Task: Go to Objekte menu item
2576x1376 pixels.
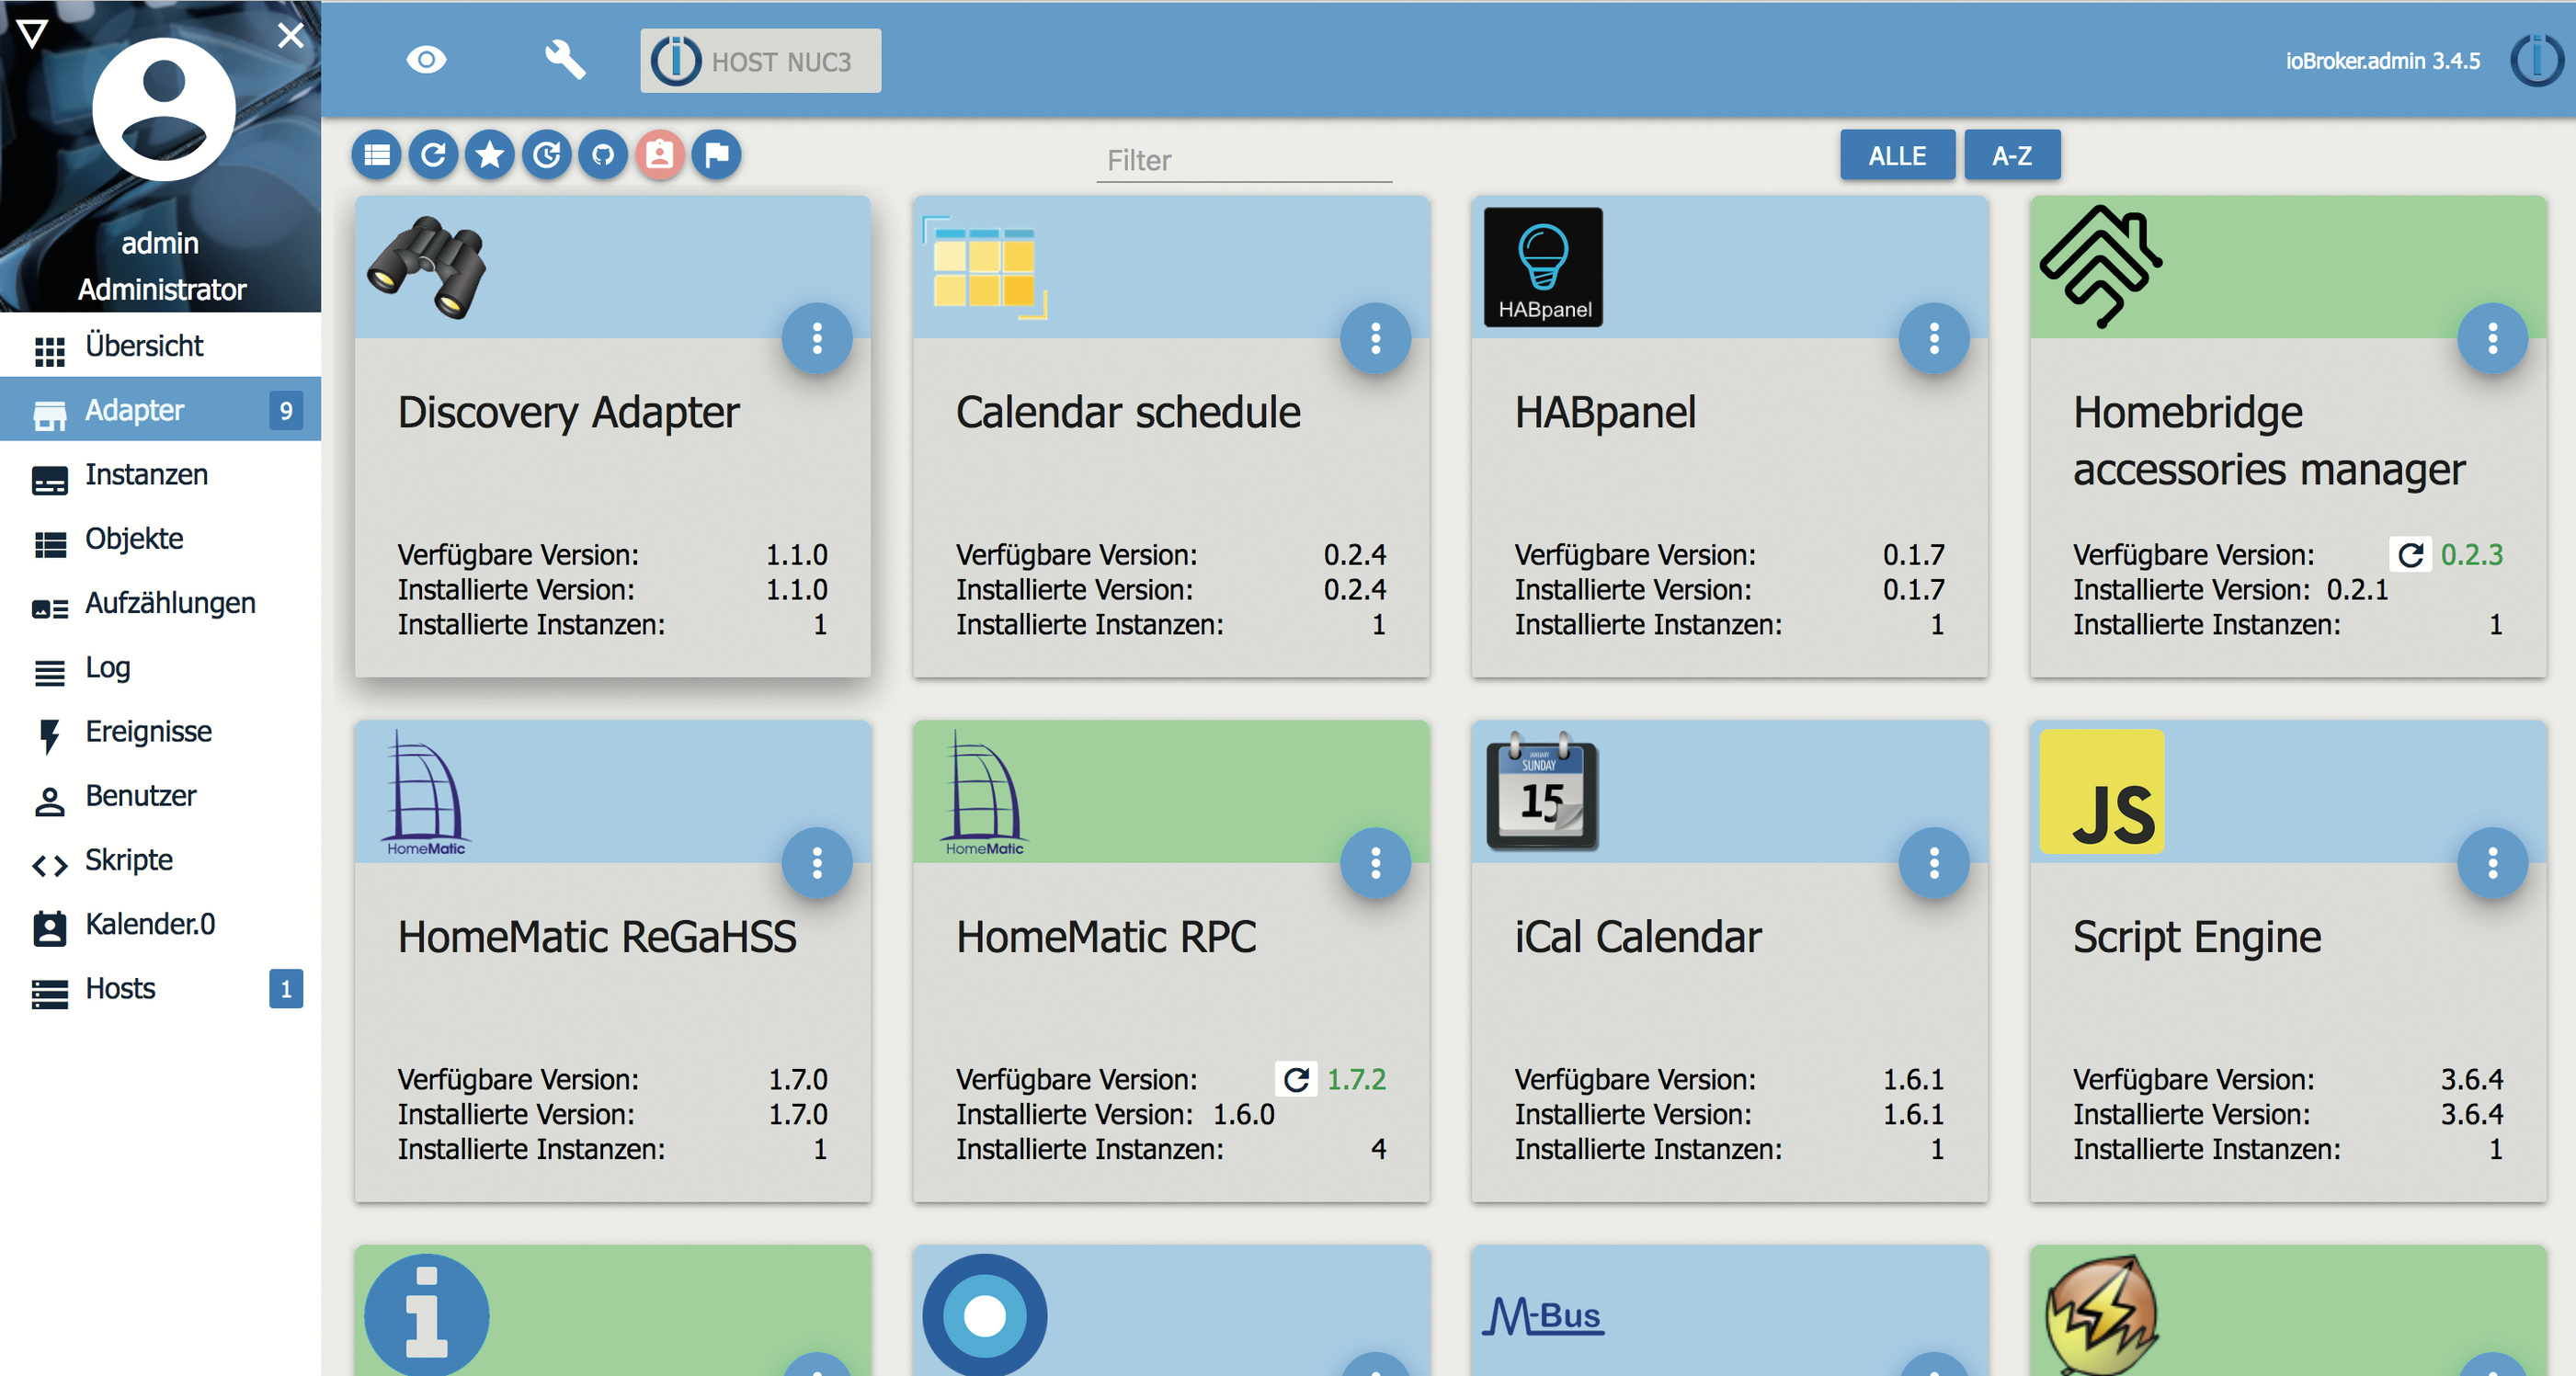Action: (x=134, y=539)
